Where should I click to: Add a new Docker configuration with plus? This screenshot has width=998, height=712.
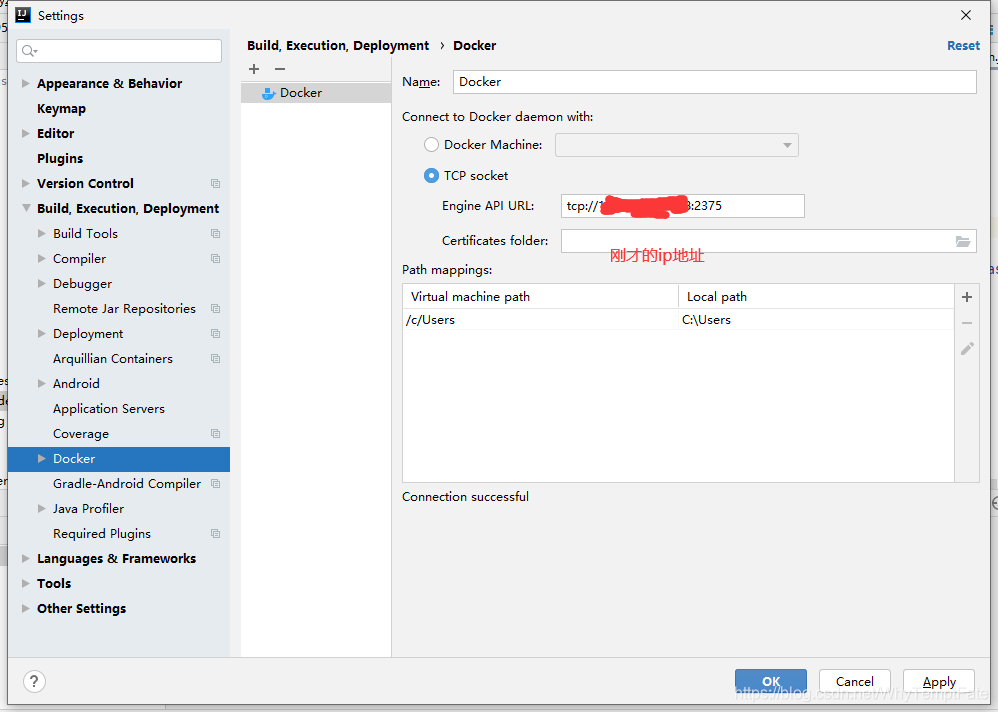tap(254, 69)
